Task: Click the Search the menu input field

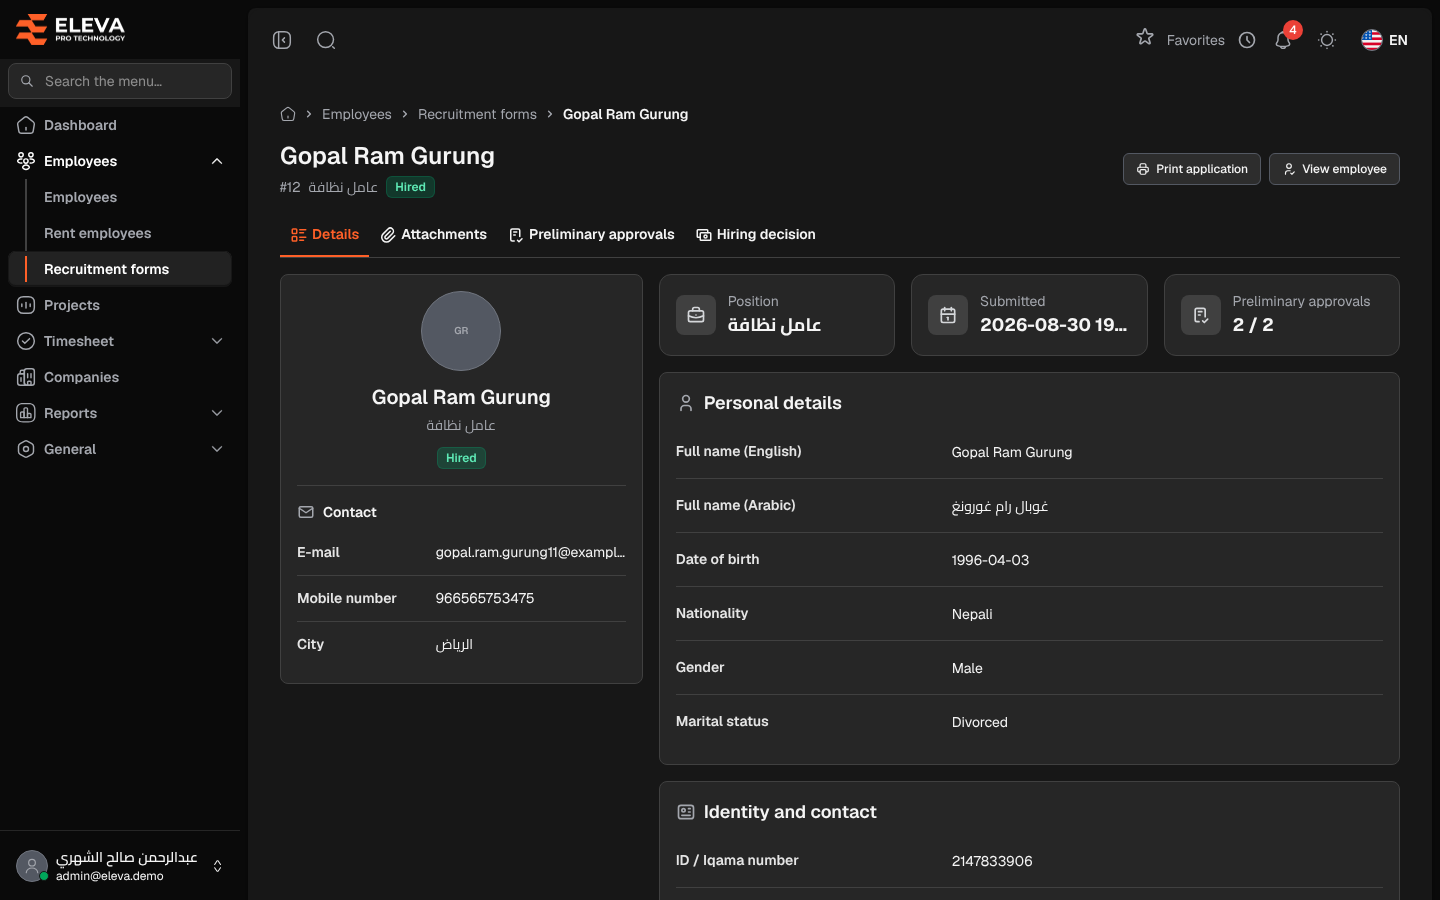Action: [120, 81]
